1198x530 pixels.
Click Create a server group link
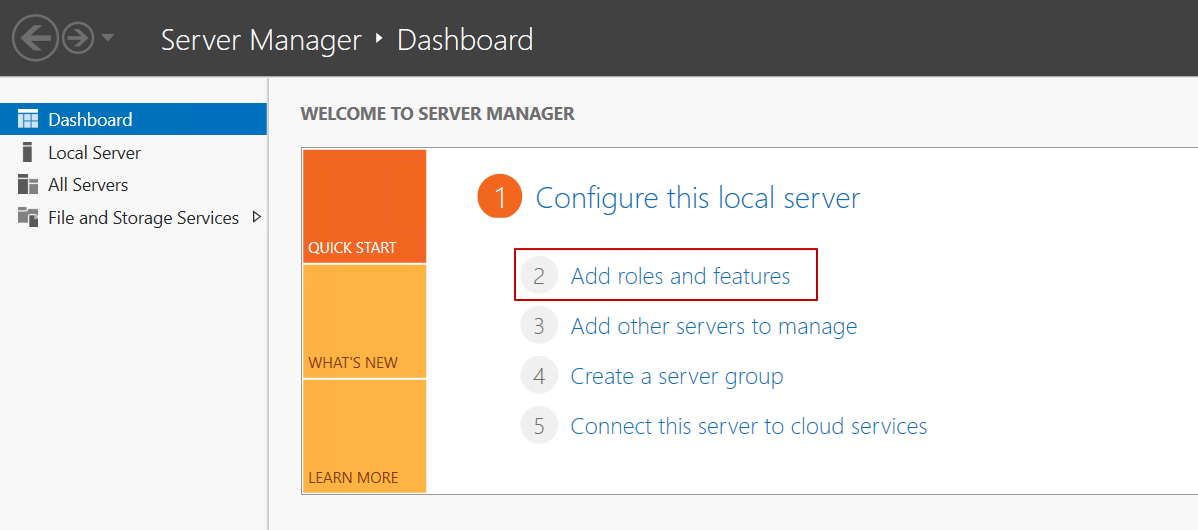point(677,376)
